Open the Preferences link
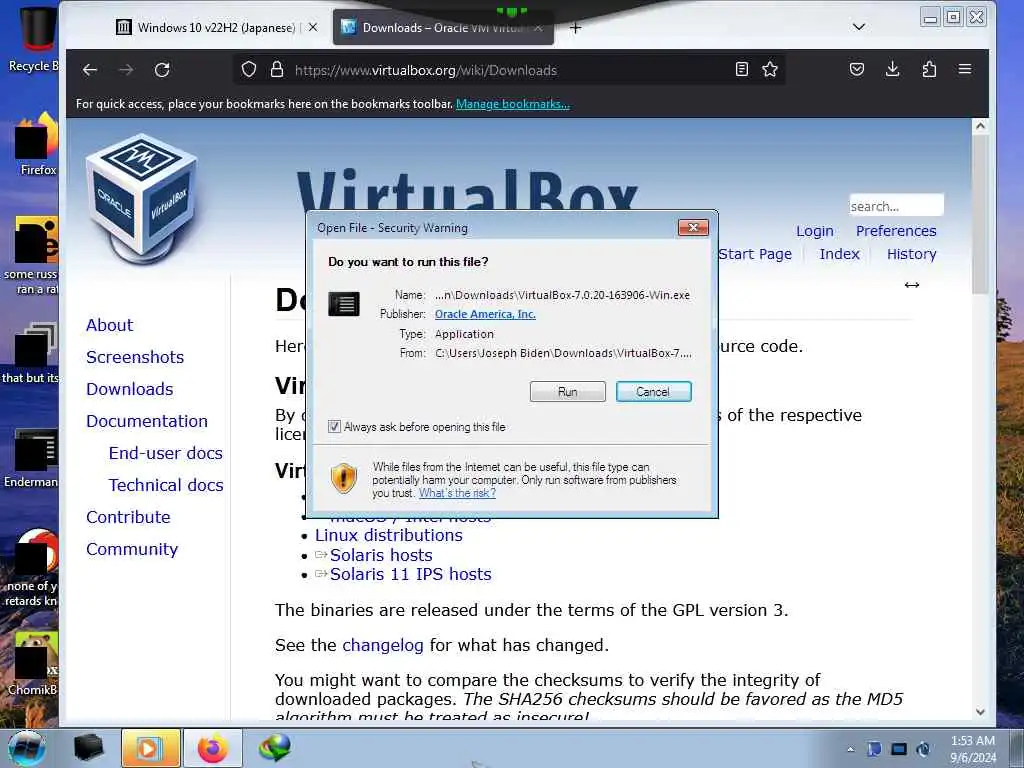The image size is (1024, 768). coord(896,231)
